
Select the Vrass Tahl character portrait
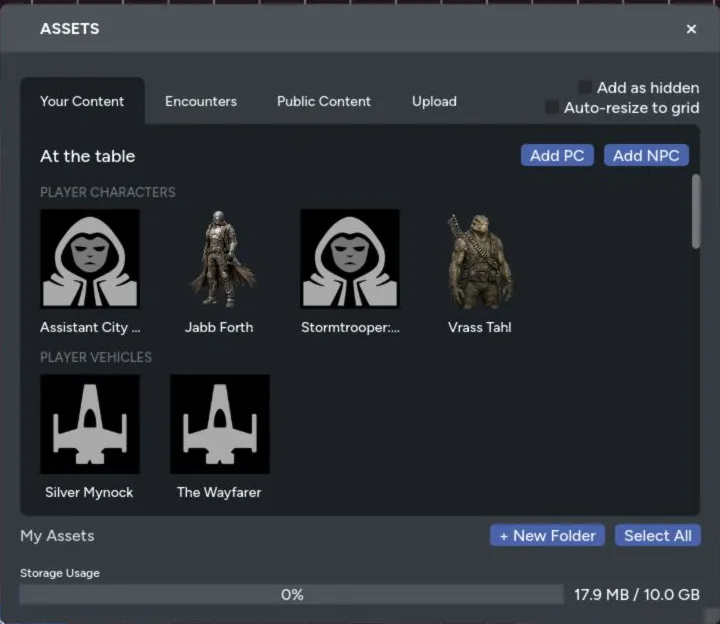click(x=480, y=261)
